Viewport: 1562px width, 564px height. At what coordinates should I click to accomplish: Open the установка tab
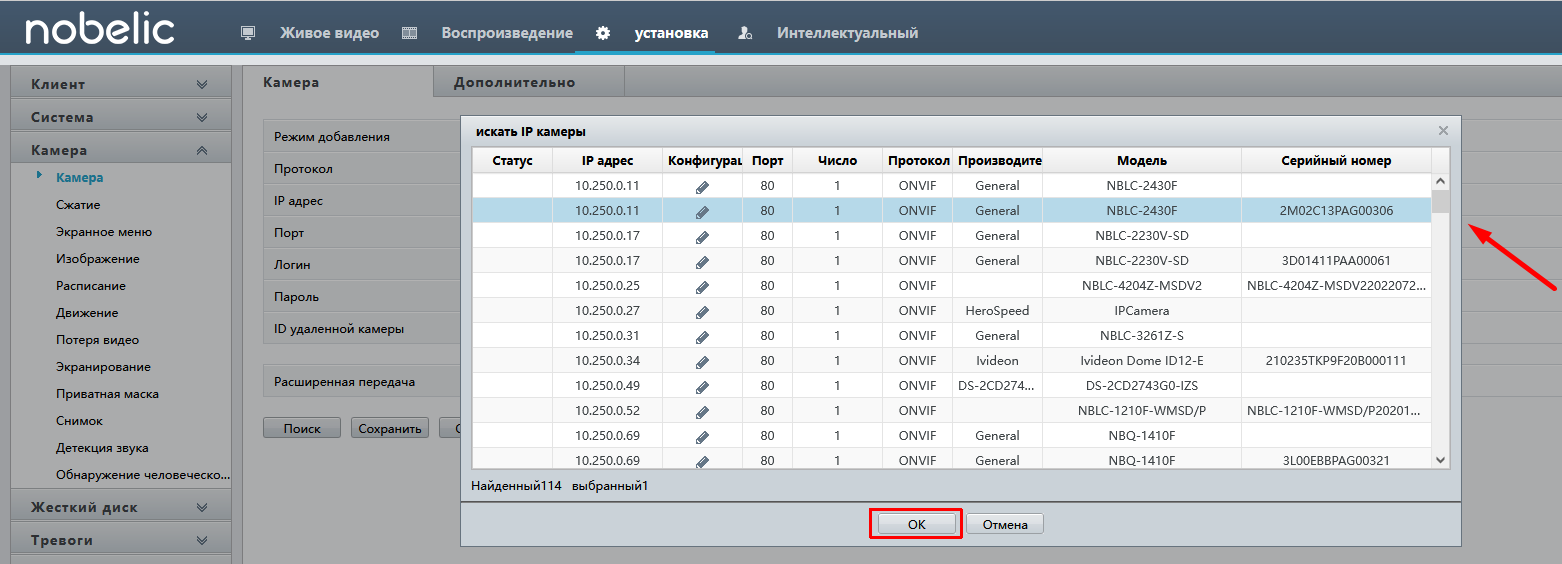671,33
